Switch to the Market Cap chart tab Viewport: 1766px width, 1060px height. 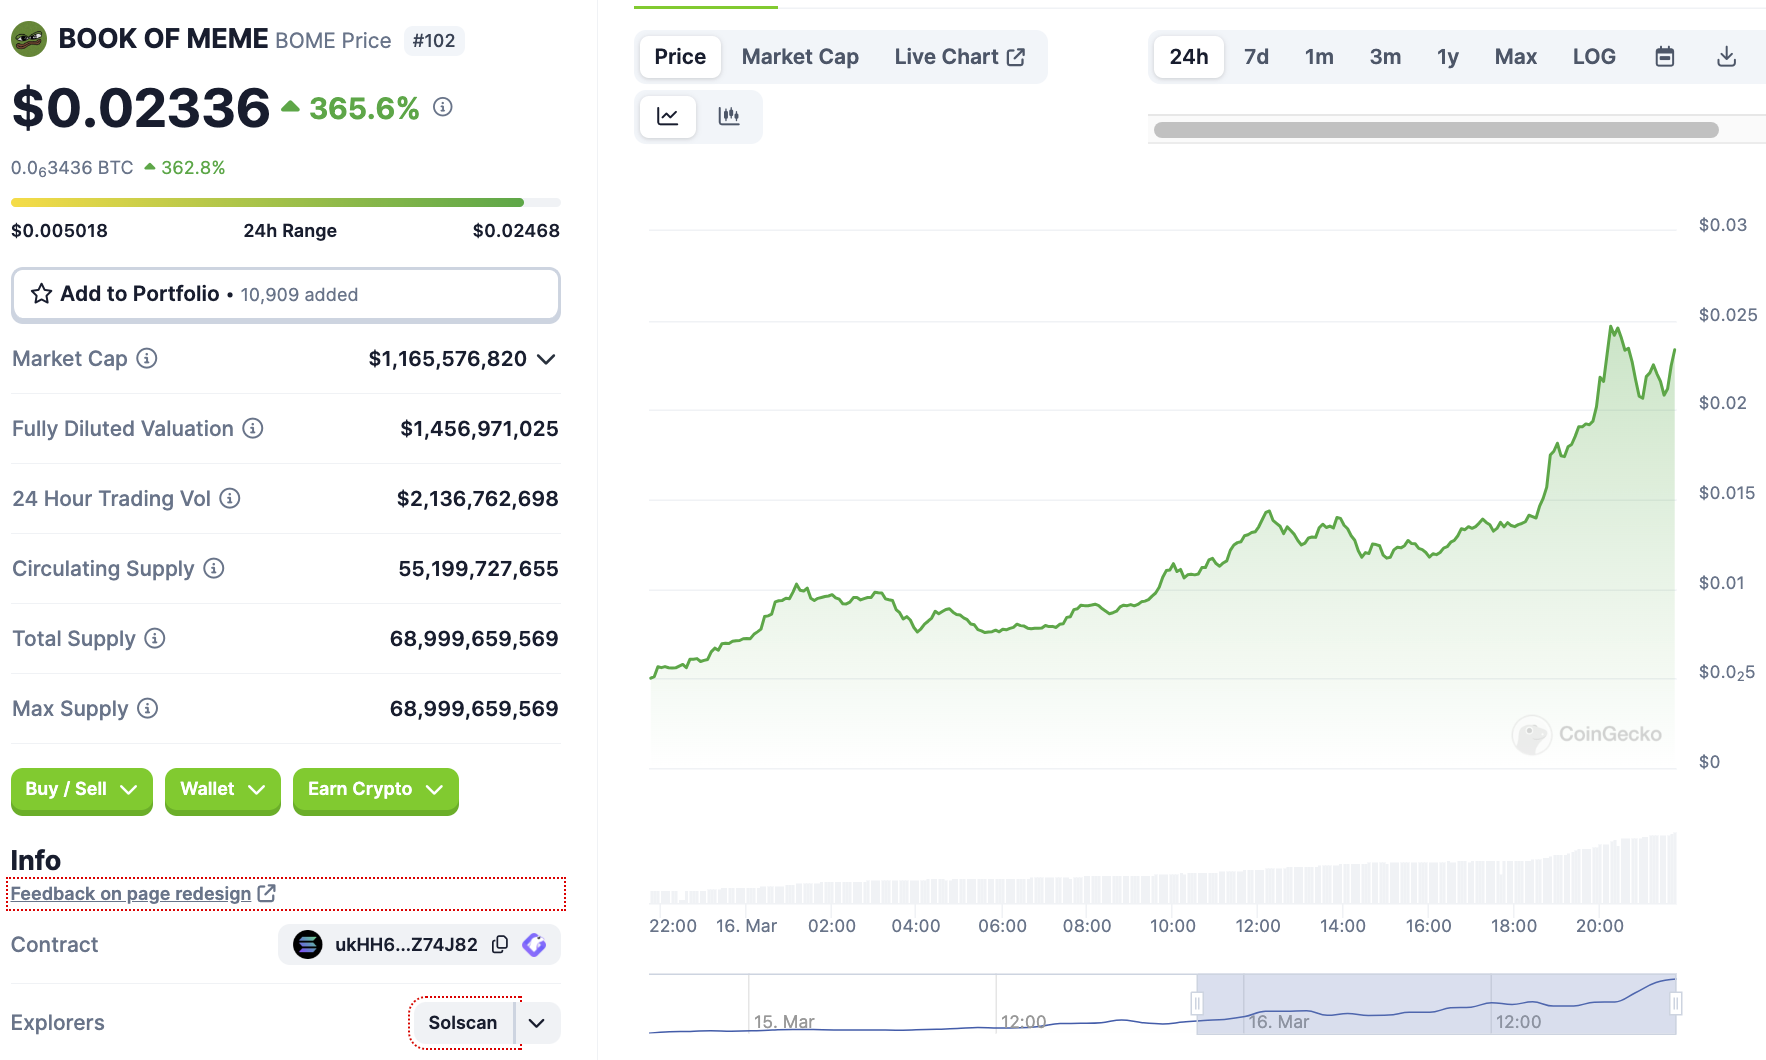pyautogui.click(x=800, y=57)
